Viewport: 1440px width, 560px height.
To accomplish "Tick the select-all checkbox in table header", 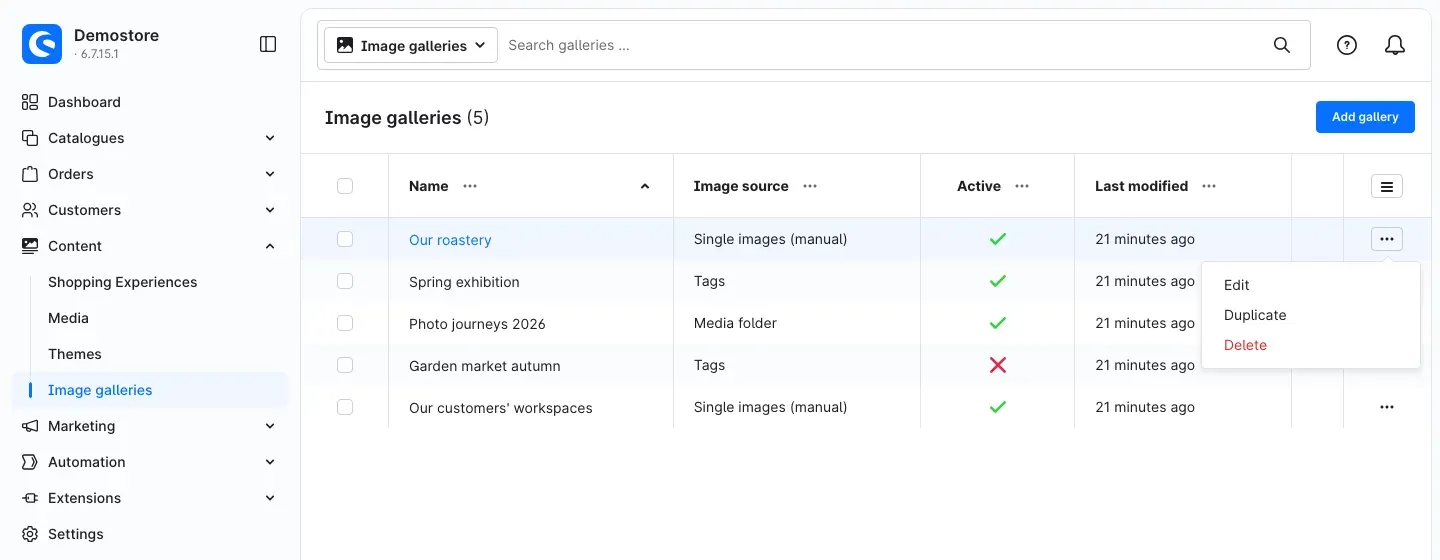I will coord(345,186).
